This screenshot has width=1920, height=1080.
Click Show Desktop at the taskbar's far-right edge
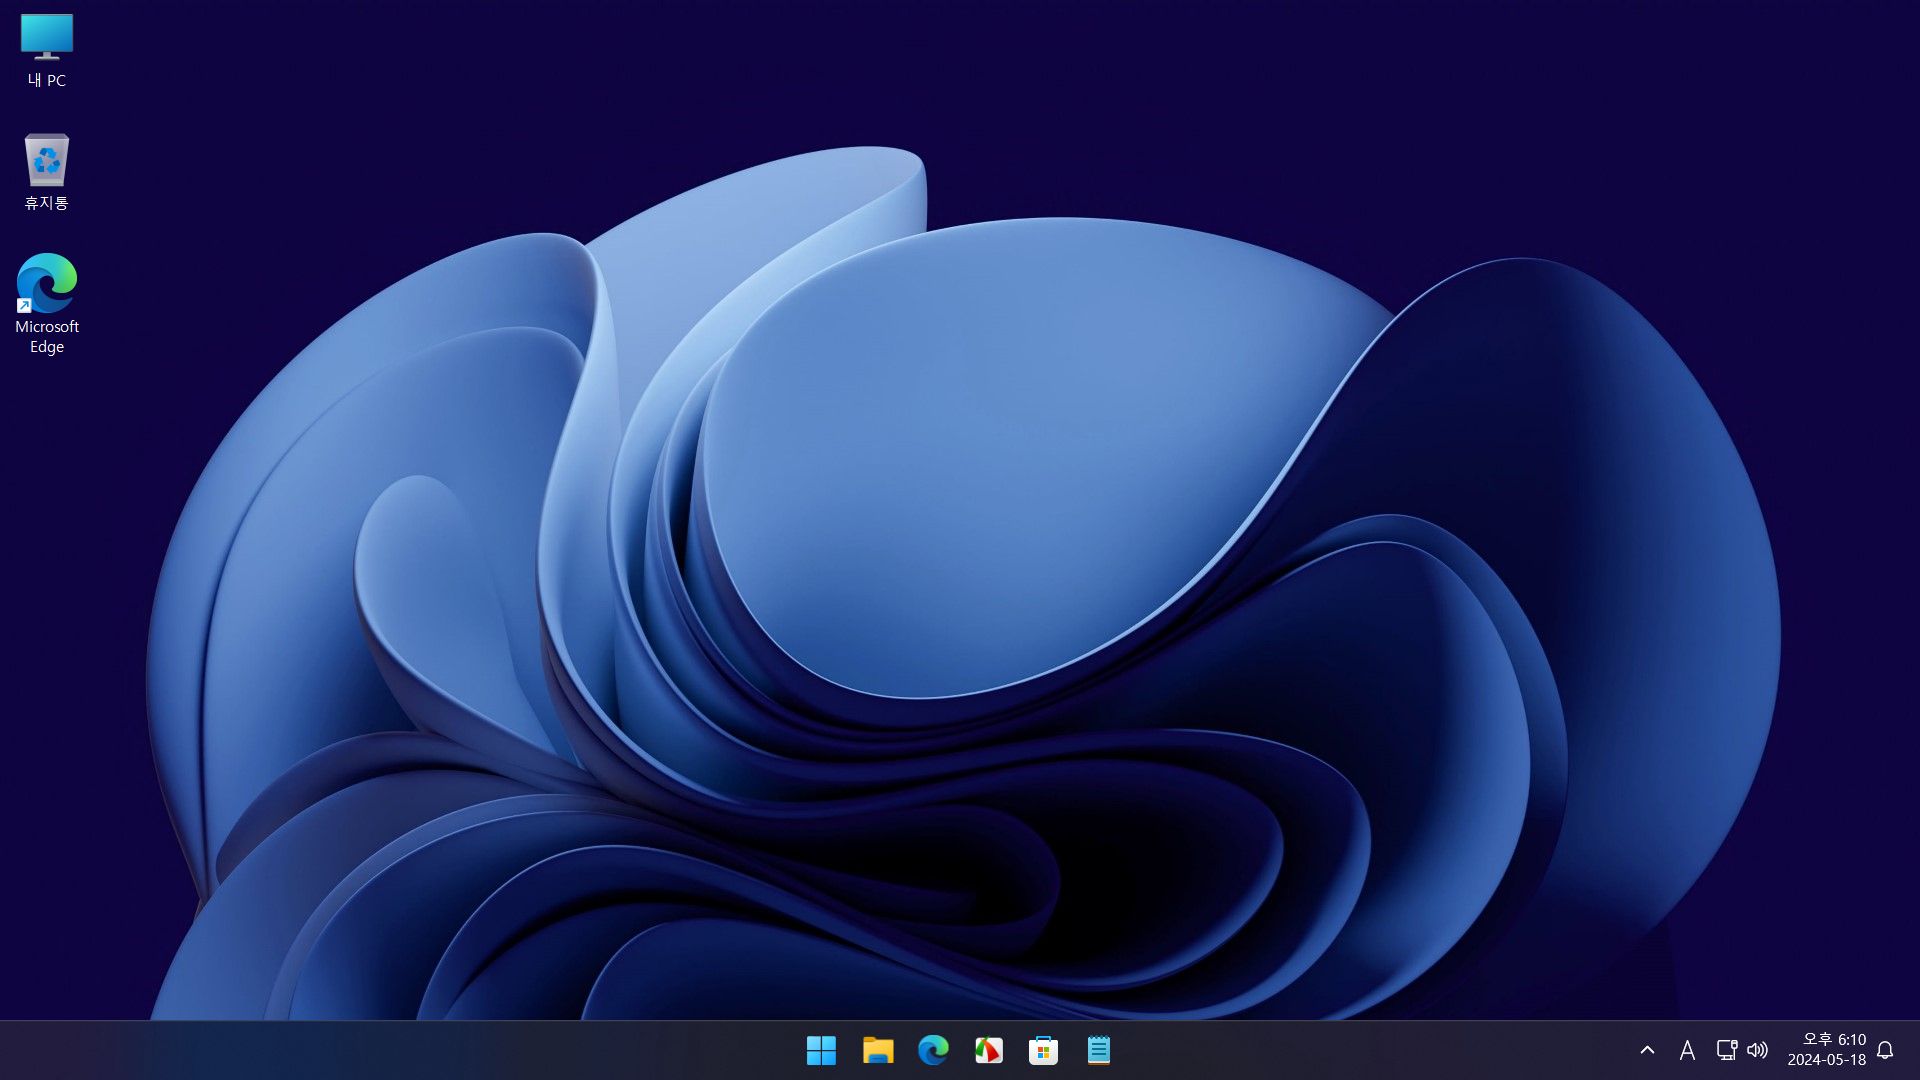pyautogui.click(x=1916, y=1050)
